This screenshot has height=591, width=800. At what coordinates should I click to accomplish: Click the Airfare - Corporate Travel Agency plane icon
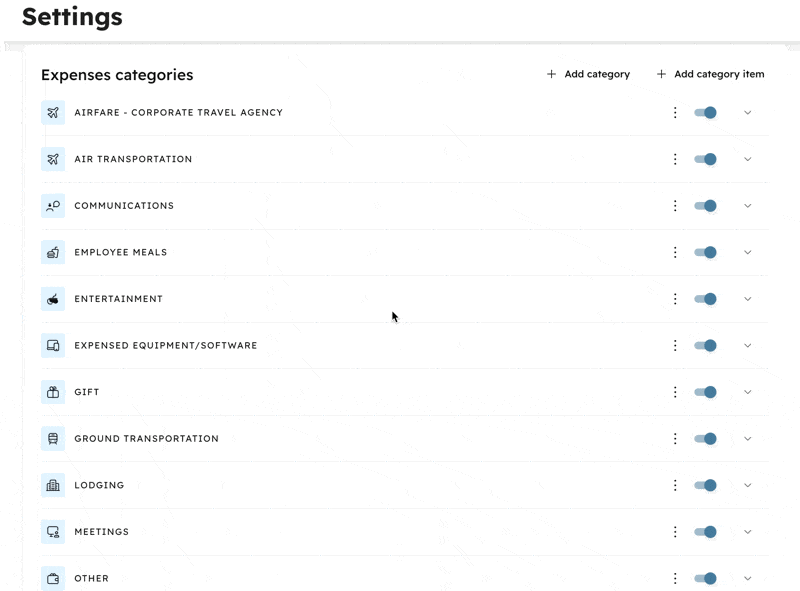(x=53, y=112)
